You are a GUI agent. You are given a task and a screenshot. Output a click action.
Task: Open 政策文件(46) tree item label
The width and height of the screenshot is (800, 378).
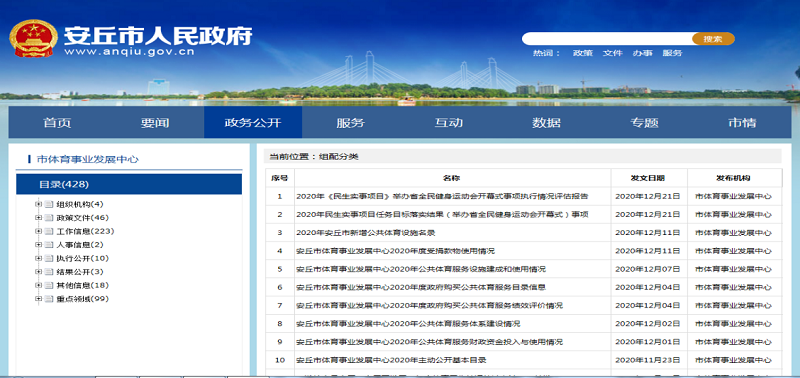(82, 218)
